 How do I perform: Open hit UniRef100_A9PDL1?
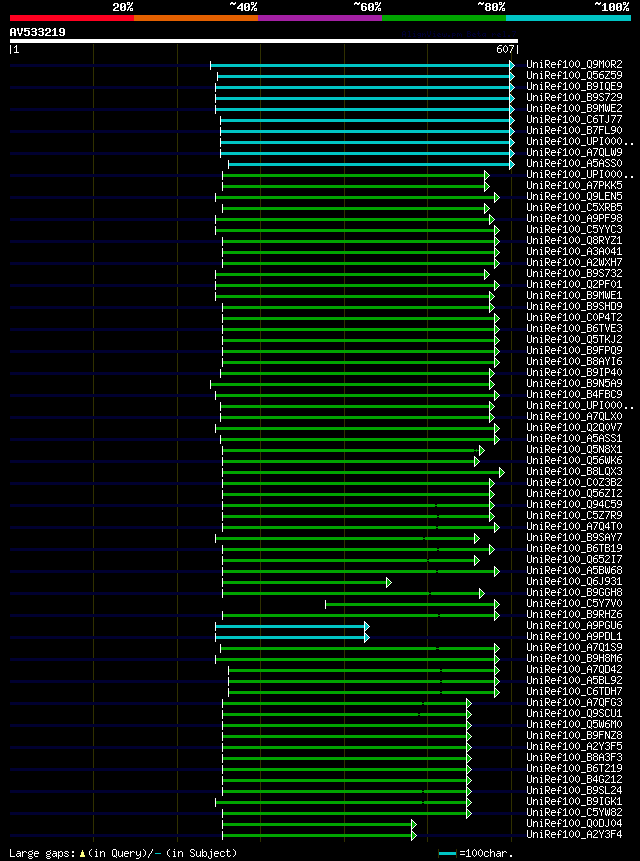(574, 636)
